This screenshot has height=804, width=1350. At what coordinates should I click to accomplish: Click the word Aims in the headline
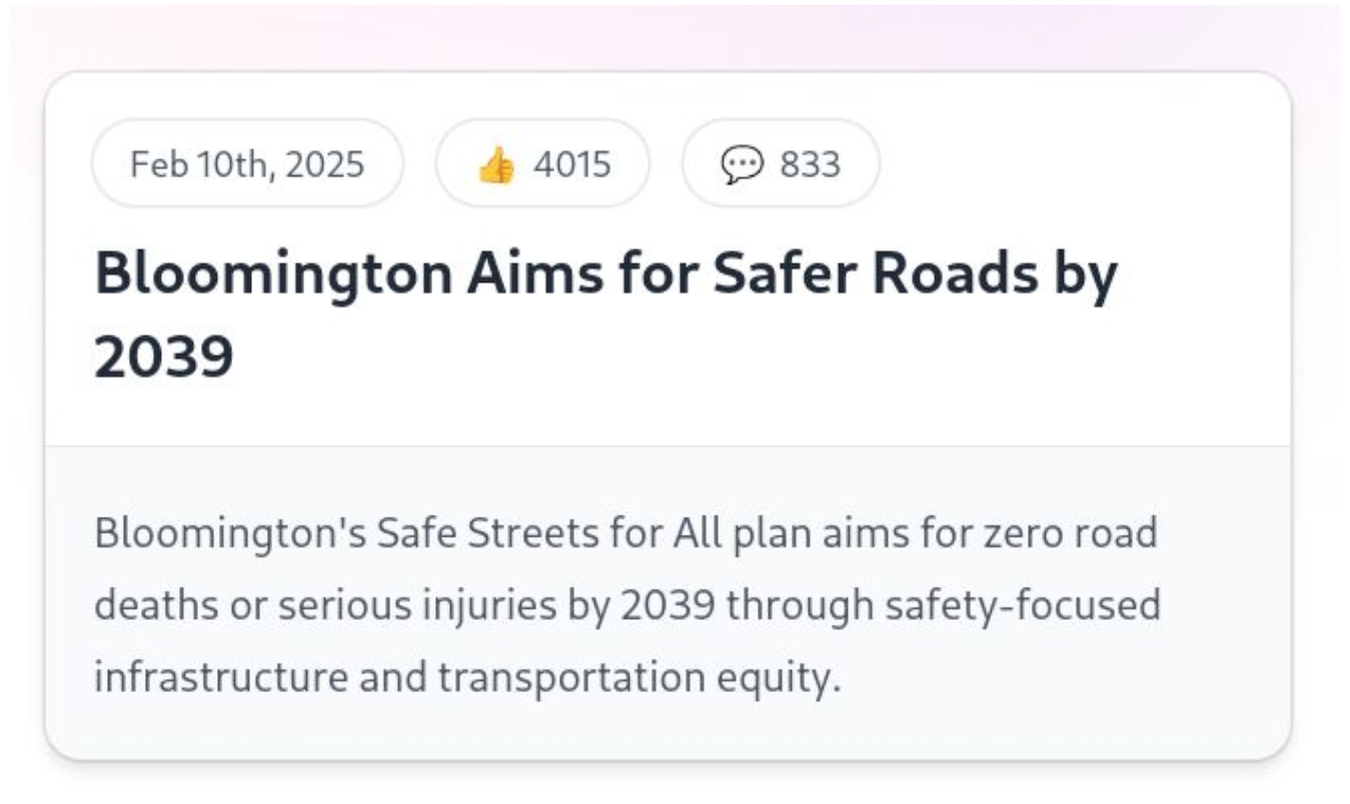click(535, 274)
